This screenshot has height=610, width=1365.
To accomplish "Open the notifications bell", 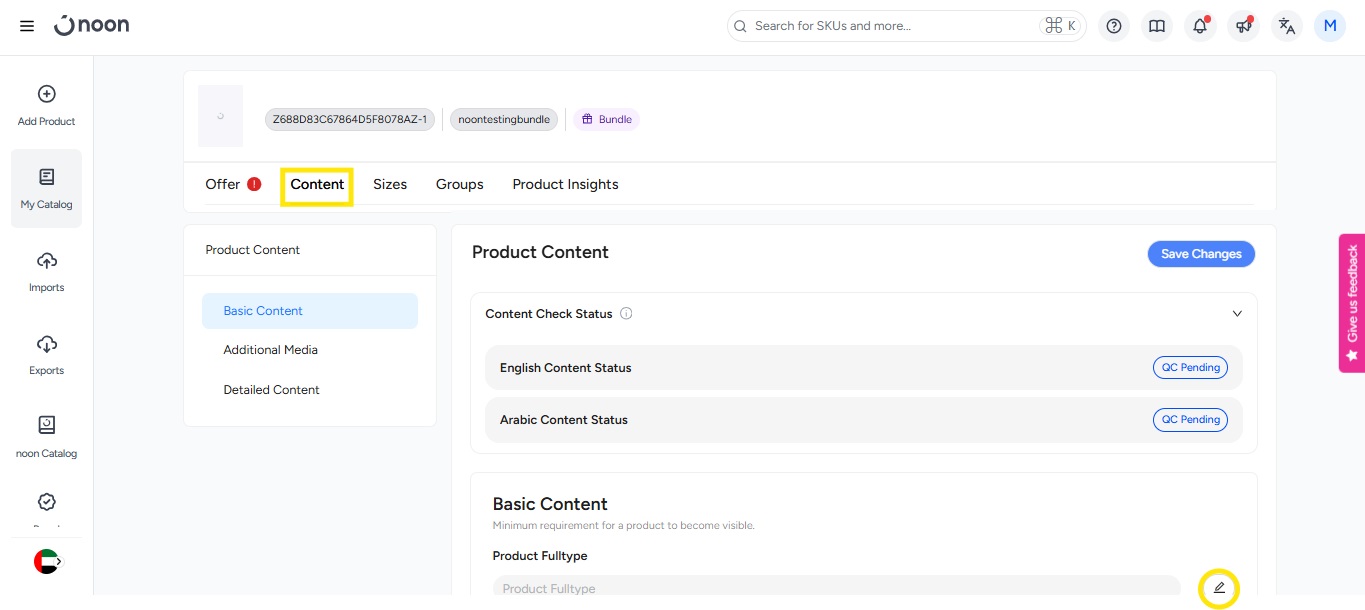I will click(x=1200, y=26).
